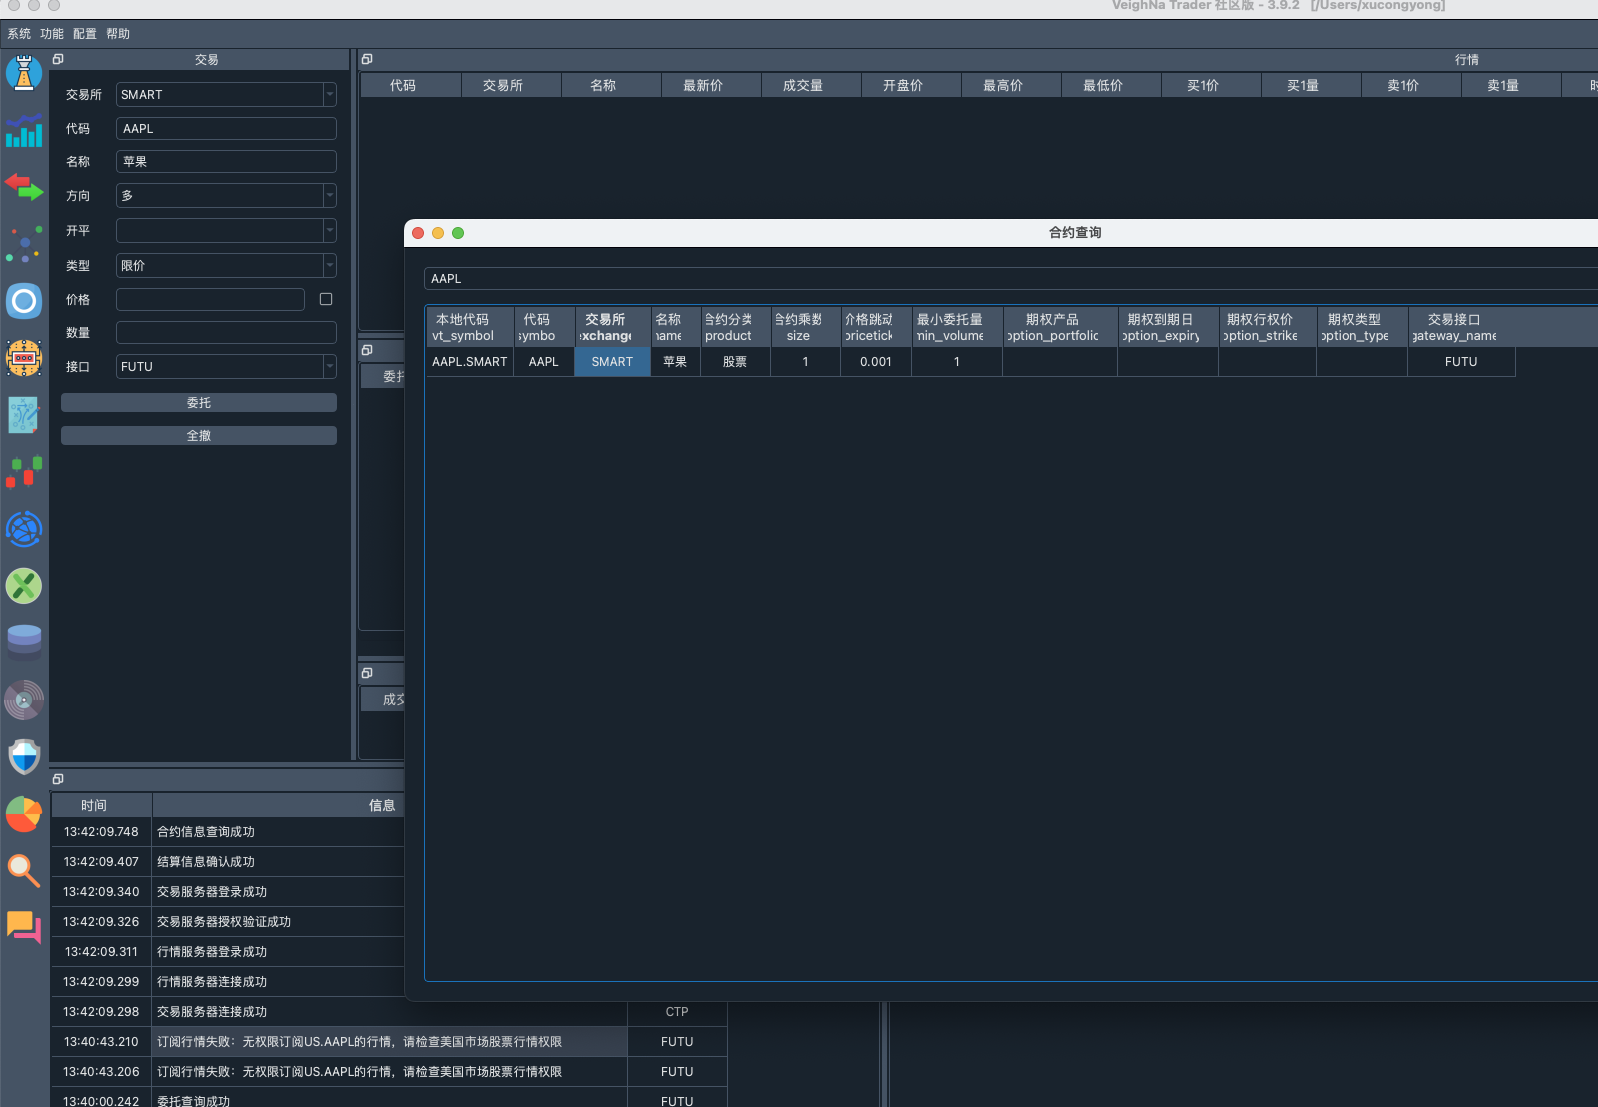Viewport: 1598px width, 1107px height.
Task: Select the highlighted SMART cell in contract table
Action: (x=612, y=362)
